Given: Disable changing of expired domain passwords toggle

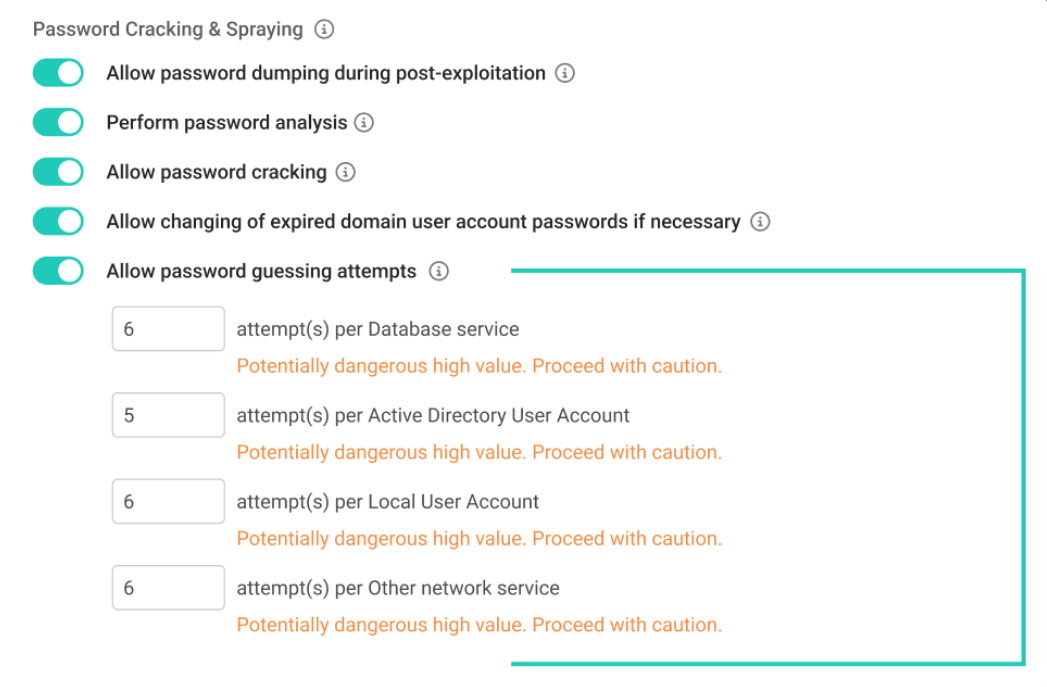Looking at the screenshot, I should click(58, 221).
